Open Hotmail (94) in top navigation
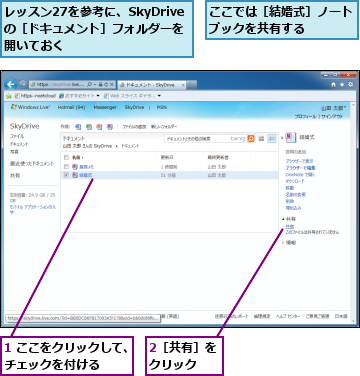The image size is (360, 376). click(71, 107)
